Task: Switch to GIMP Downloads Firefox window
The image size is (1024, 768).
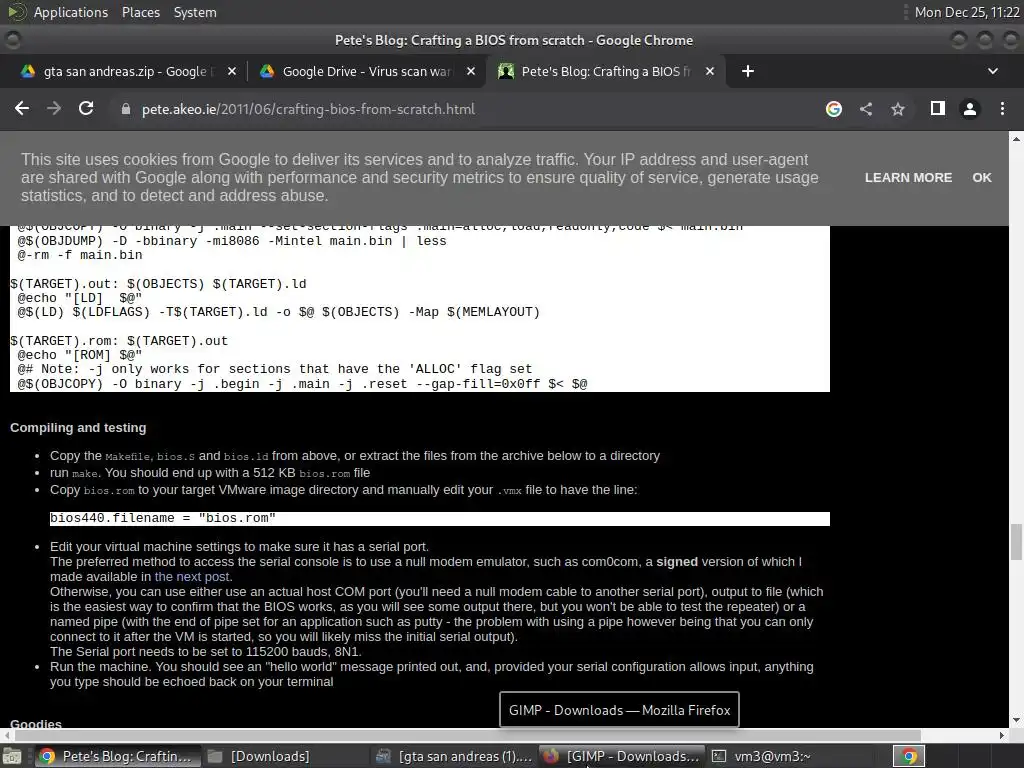Action: point(622,756)
